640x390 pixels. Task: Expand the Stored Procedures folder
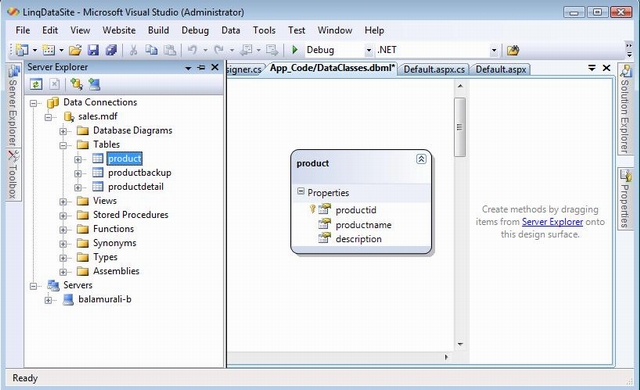click(x=63, y=216)
